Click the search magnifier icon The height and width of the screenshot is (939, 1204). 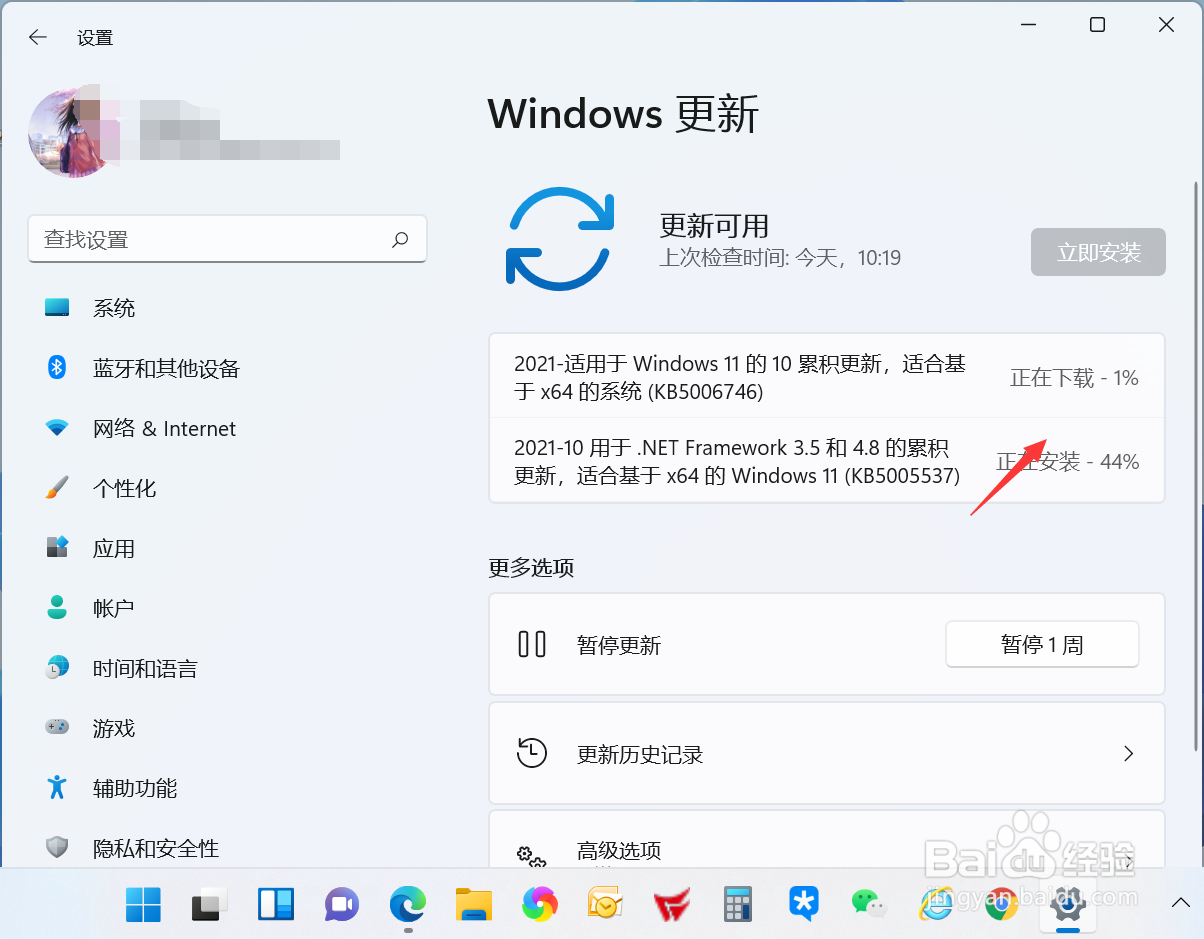[400, 239]
